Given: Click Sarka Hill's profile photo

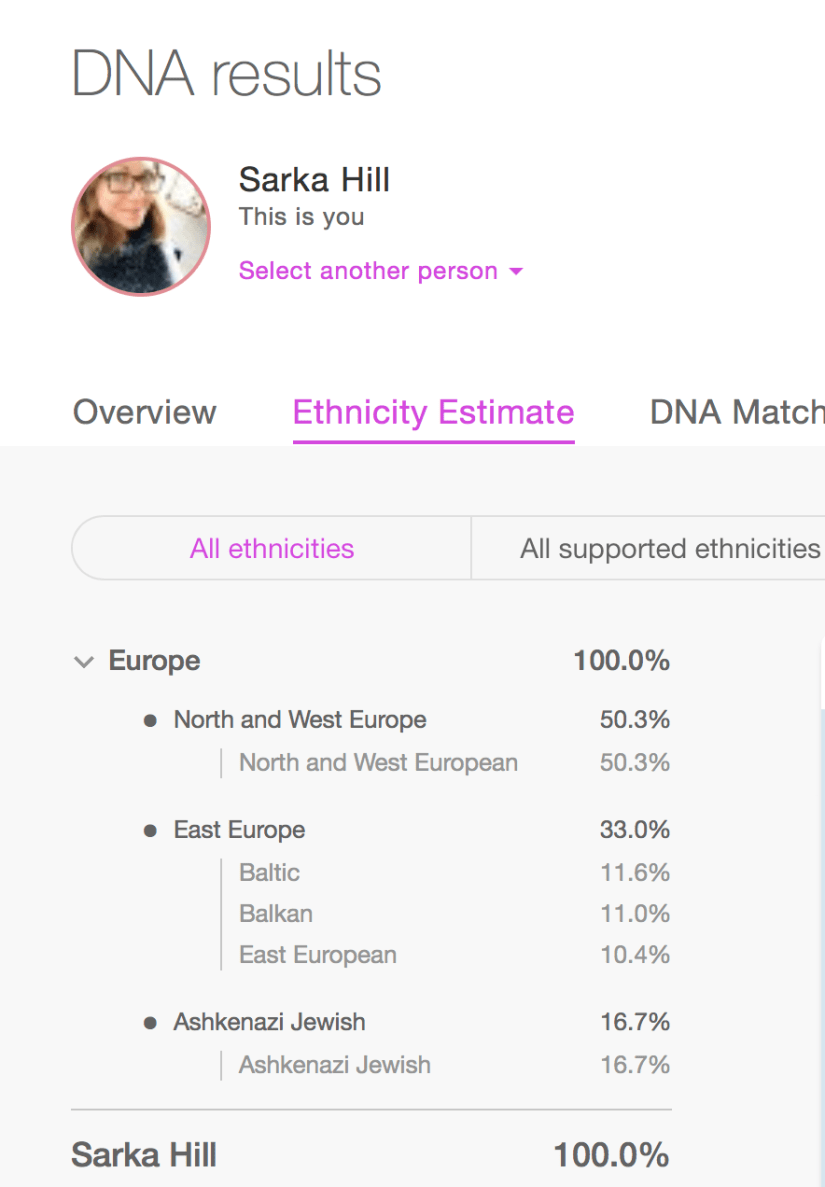Looking at the screenshot, I should pos(141,226).
